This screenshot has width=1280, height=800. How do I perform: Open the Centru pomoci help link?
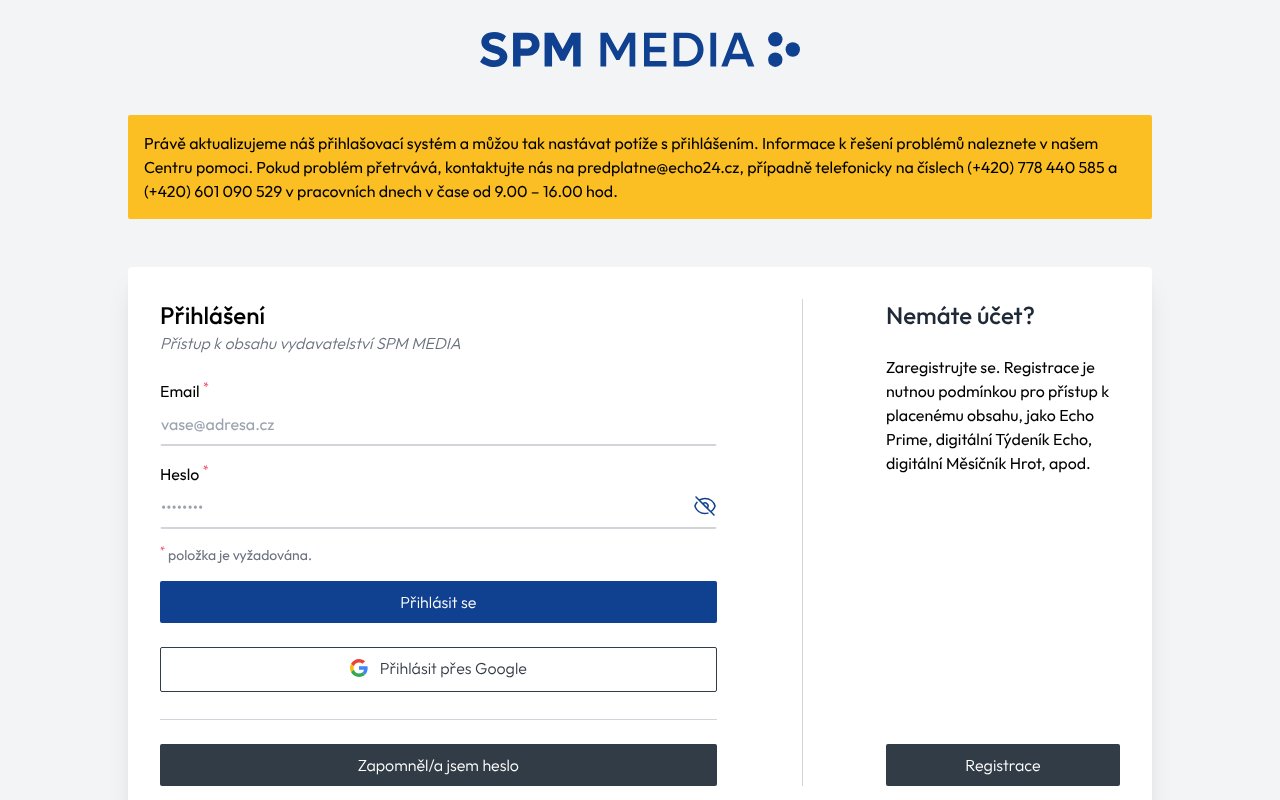[x=196, y=167]
